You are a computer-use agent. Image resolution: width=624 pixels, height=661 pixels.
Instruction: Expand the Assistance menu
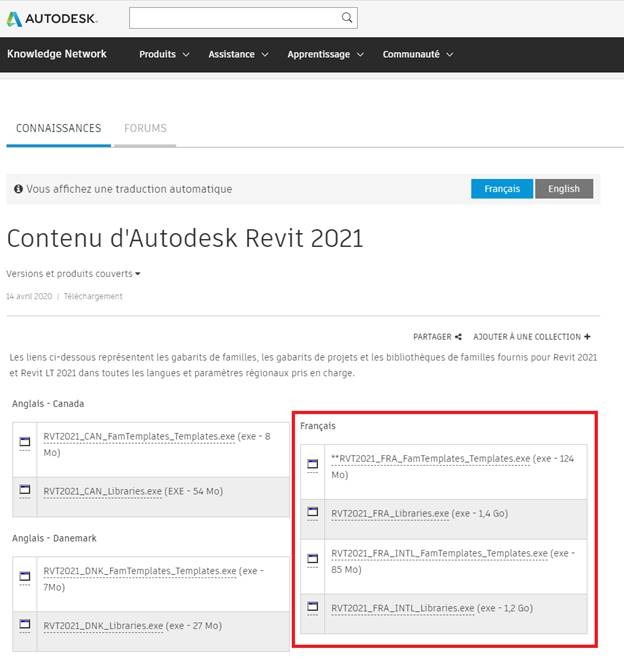pos(238,54)
